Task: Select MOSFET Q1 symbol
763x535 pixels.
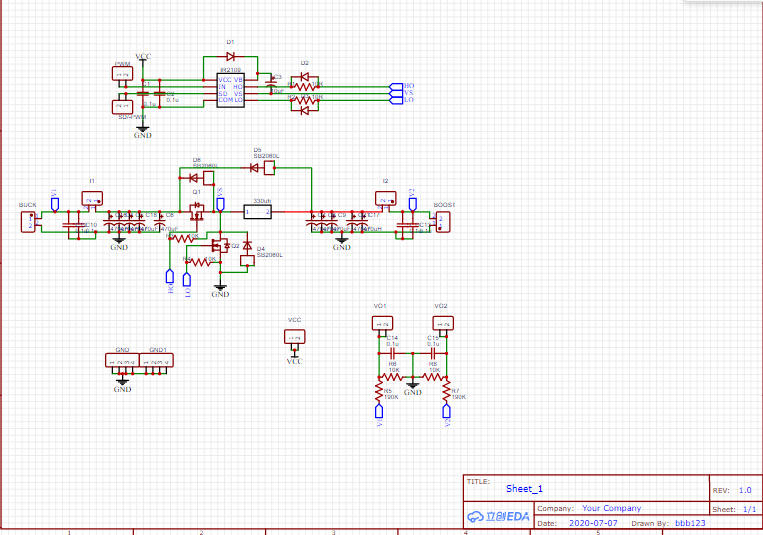Action: [x=197, y=212]
